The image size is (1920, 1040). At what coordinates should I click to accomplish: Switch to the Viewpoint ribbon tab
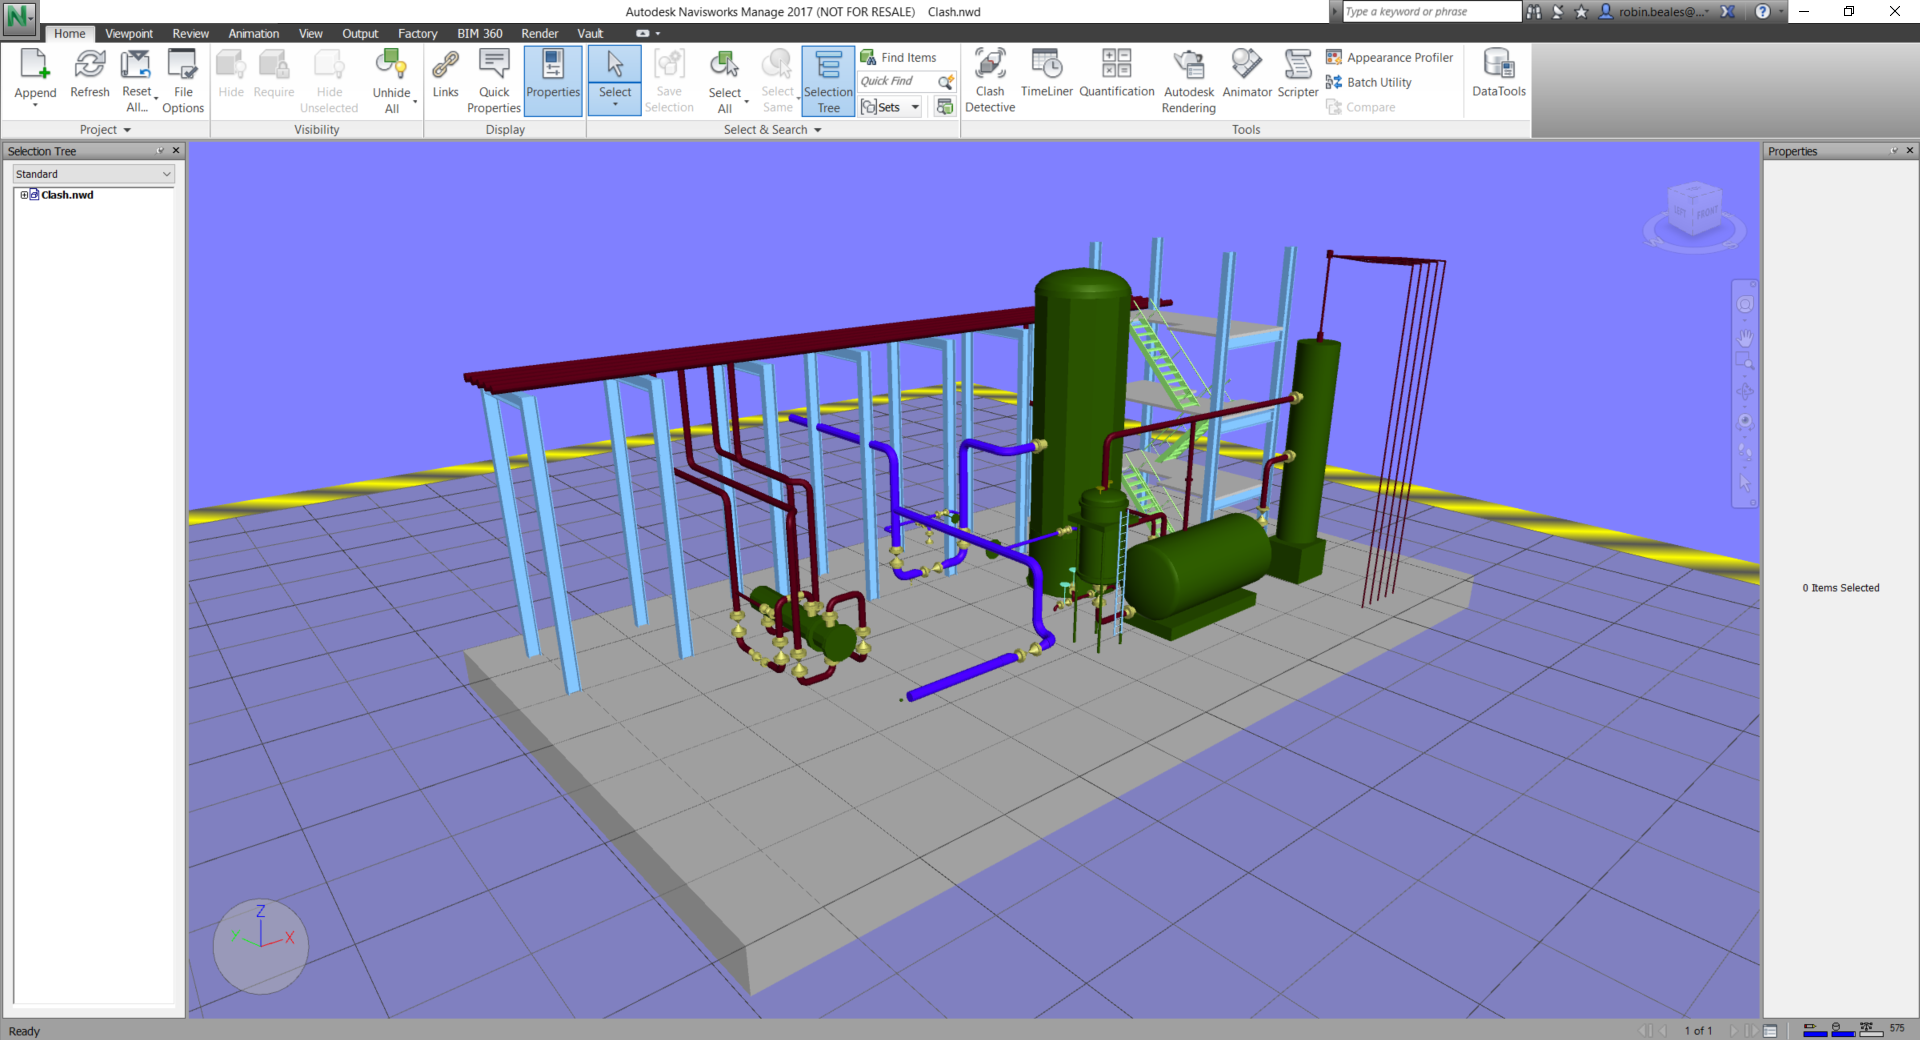[129, 34]
